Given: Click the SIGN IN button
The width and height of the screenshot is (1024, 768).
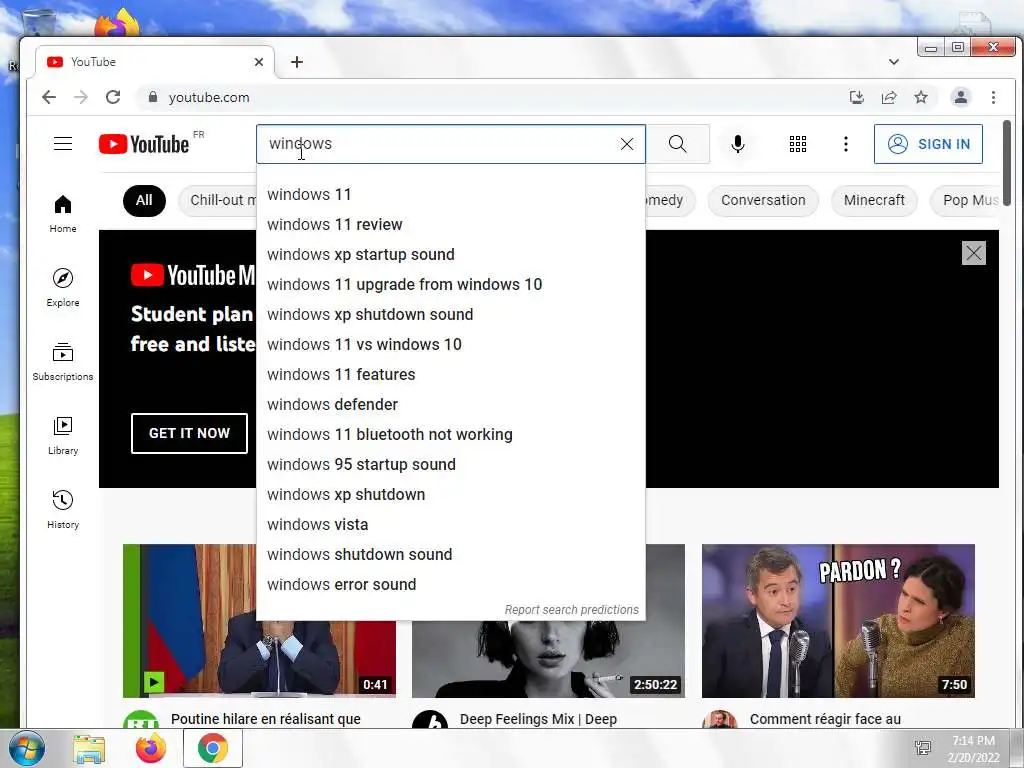Looking at the screenshot, I should coord(928,144).
